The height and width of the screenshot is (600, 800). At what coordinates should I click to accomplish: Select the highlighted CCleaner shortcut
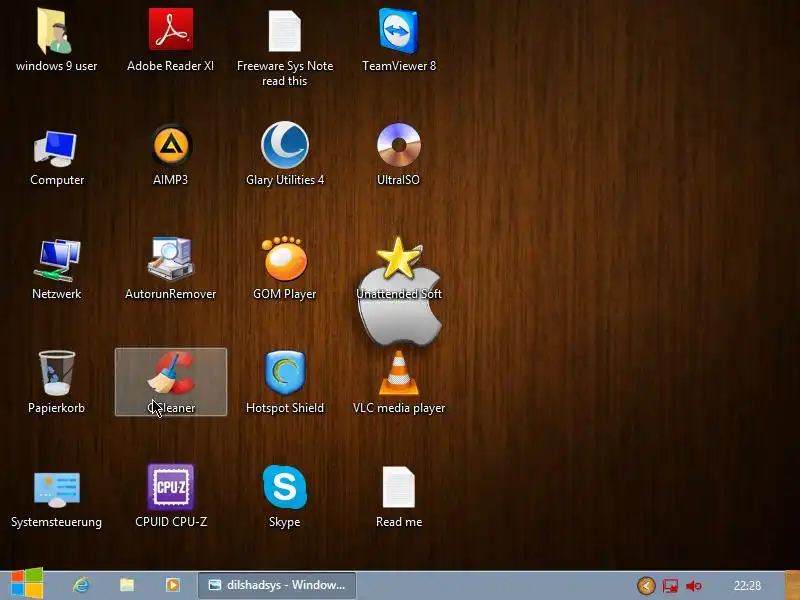pos(171,382)
